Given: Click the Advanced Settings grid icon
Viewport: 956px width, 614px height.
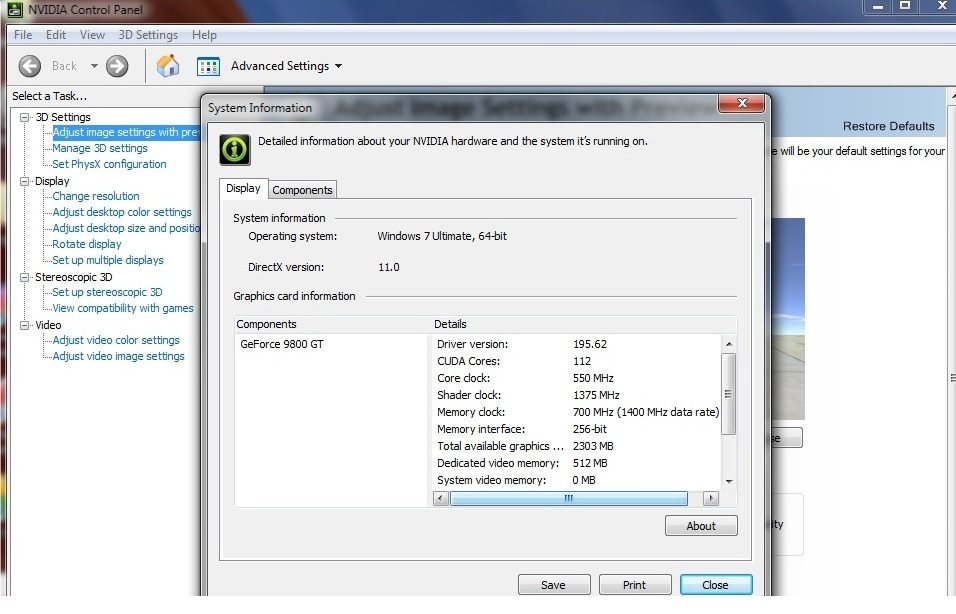Looking at the screenshot, I should click(209, 66).
